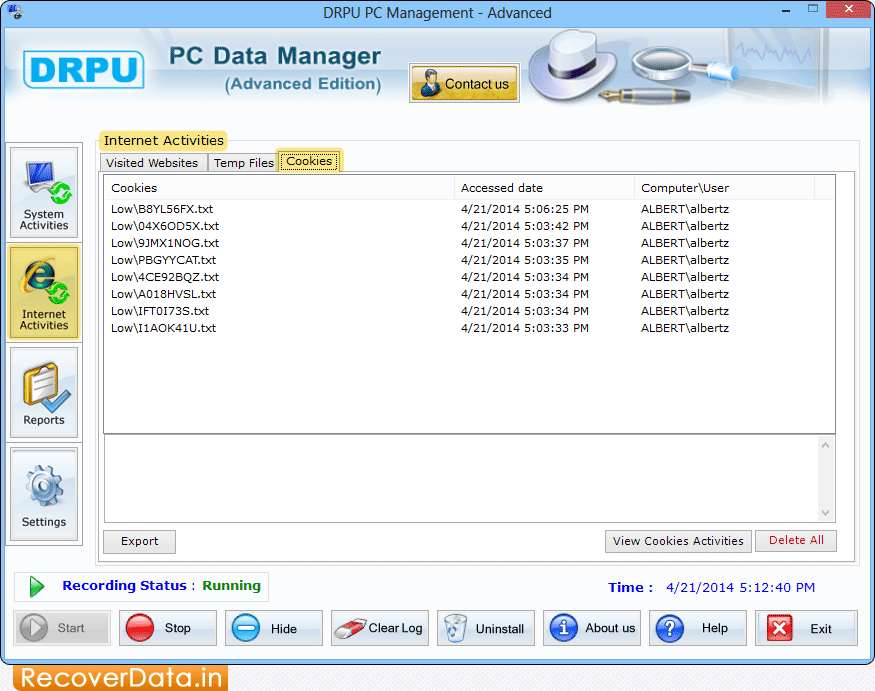Image resolution: width=875 pixels, height=691 pixels.
Task: Select row Low\IFT0I73S.txt
Action: [469, 311]
